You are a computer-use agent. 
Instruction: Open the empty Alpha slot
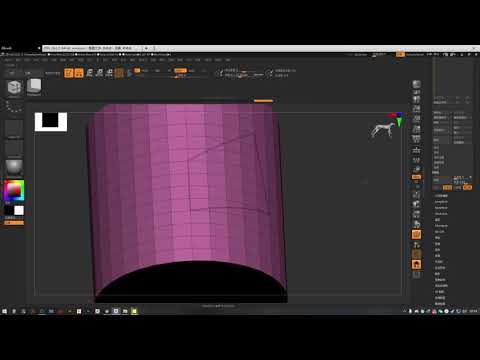14,129
